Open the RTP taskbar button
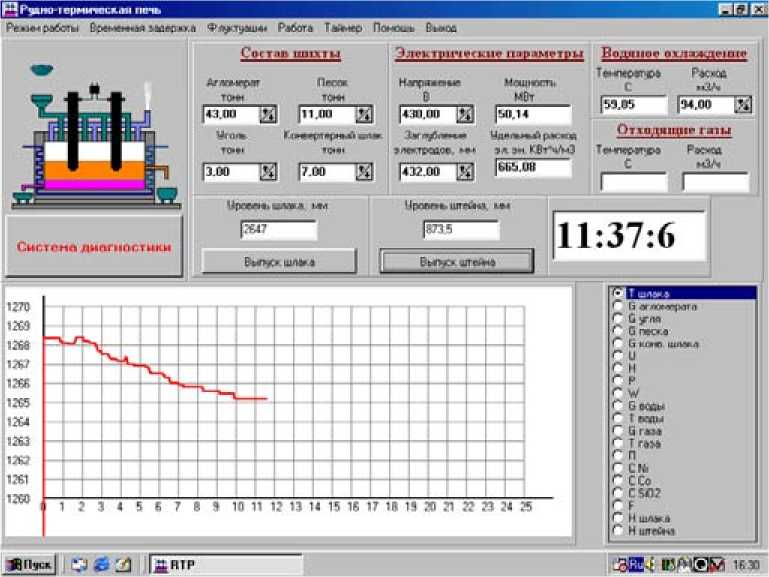Screen dimensions: 769x577 (x=225, y=564)
